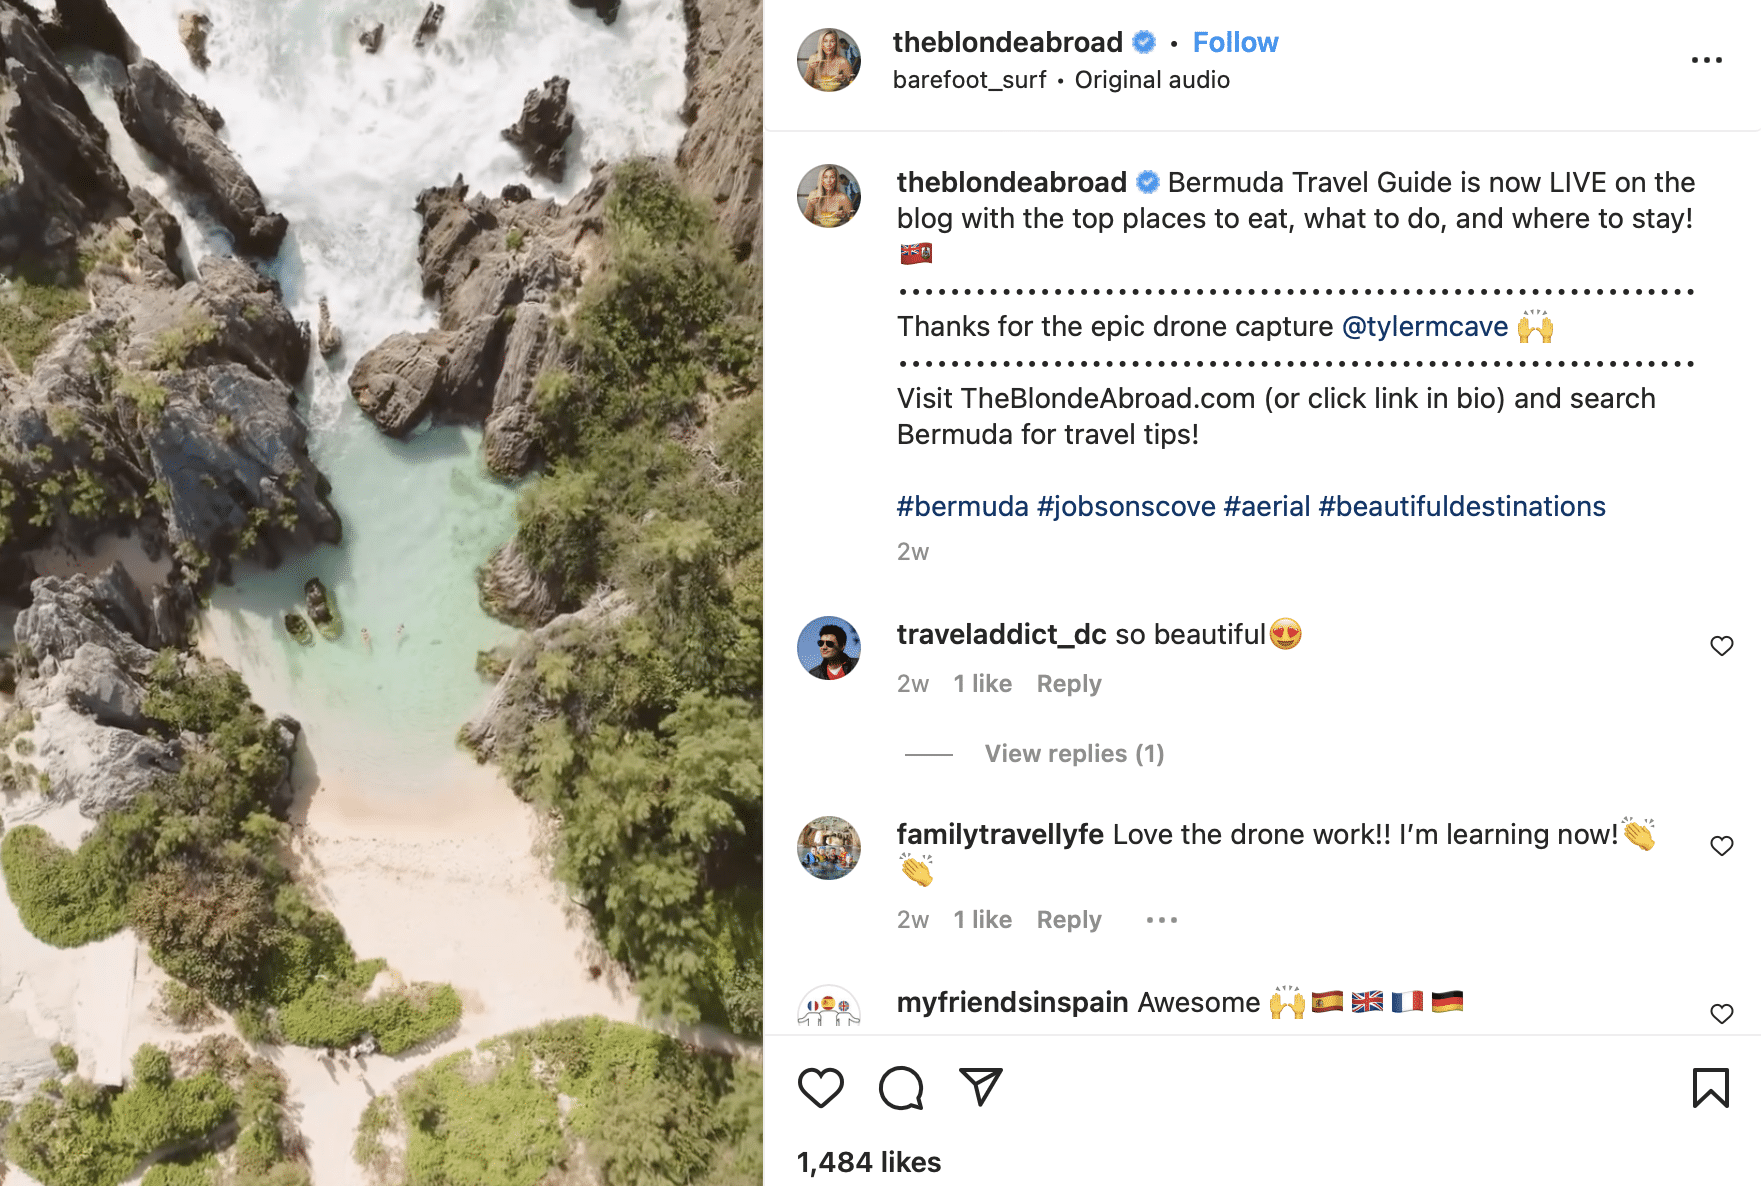Open familytravellyfe comment options dots

tap(1161, 920)
